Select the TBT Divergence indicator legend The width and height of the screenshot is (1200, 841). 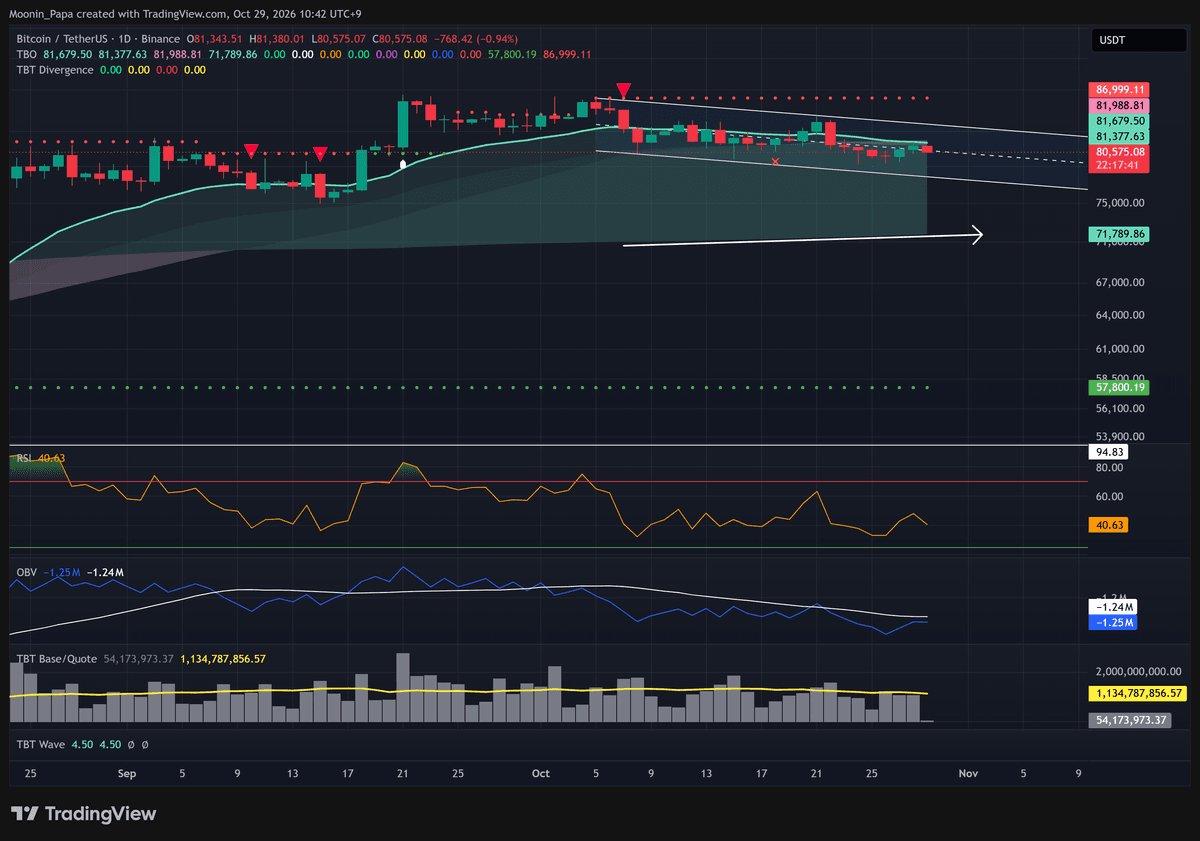[x=55, y=70]
